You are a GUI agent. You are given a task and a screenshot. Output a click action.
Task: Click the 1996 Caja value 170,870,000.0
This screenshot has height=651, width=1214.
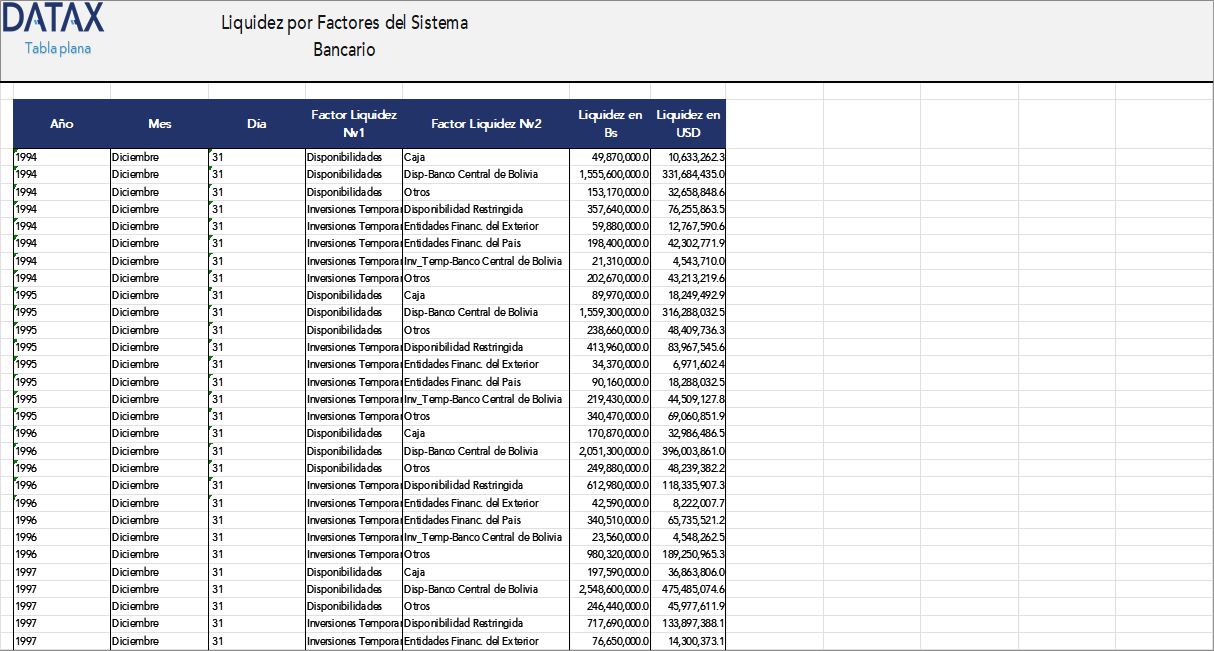coord(606,434)
